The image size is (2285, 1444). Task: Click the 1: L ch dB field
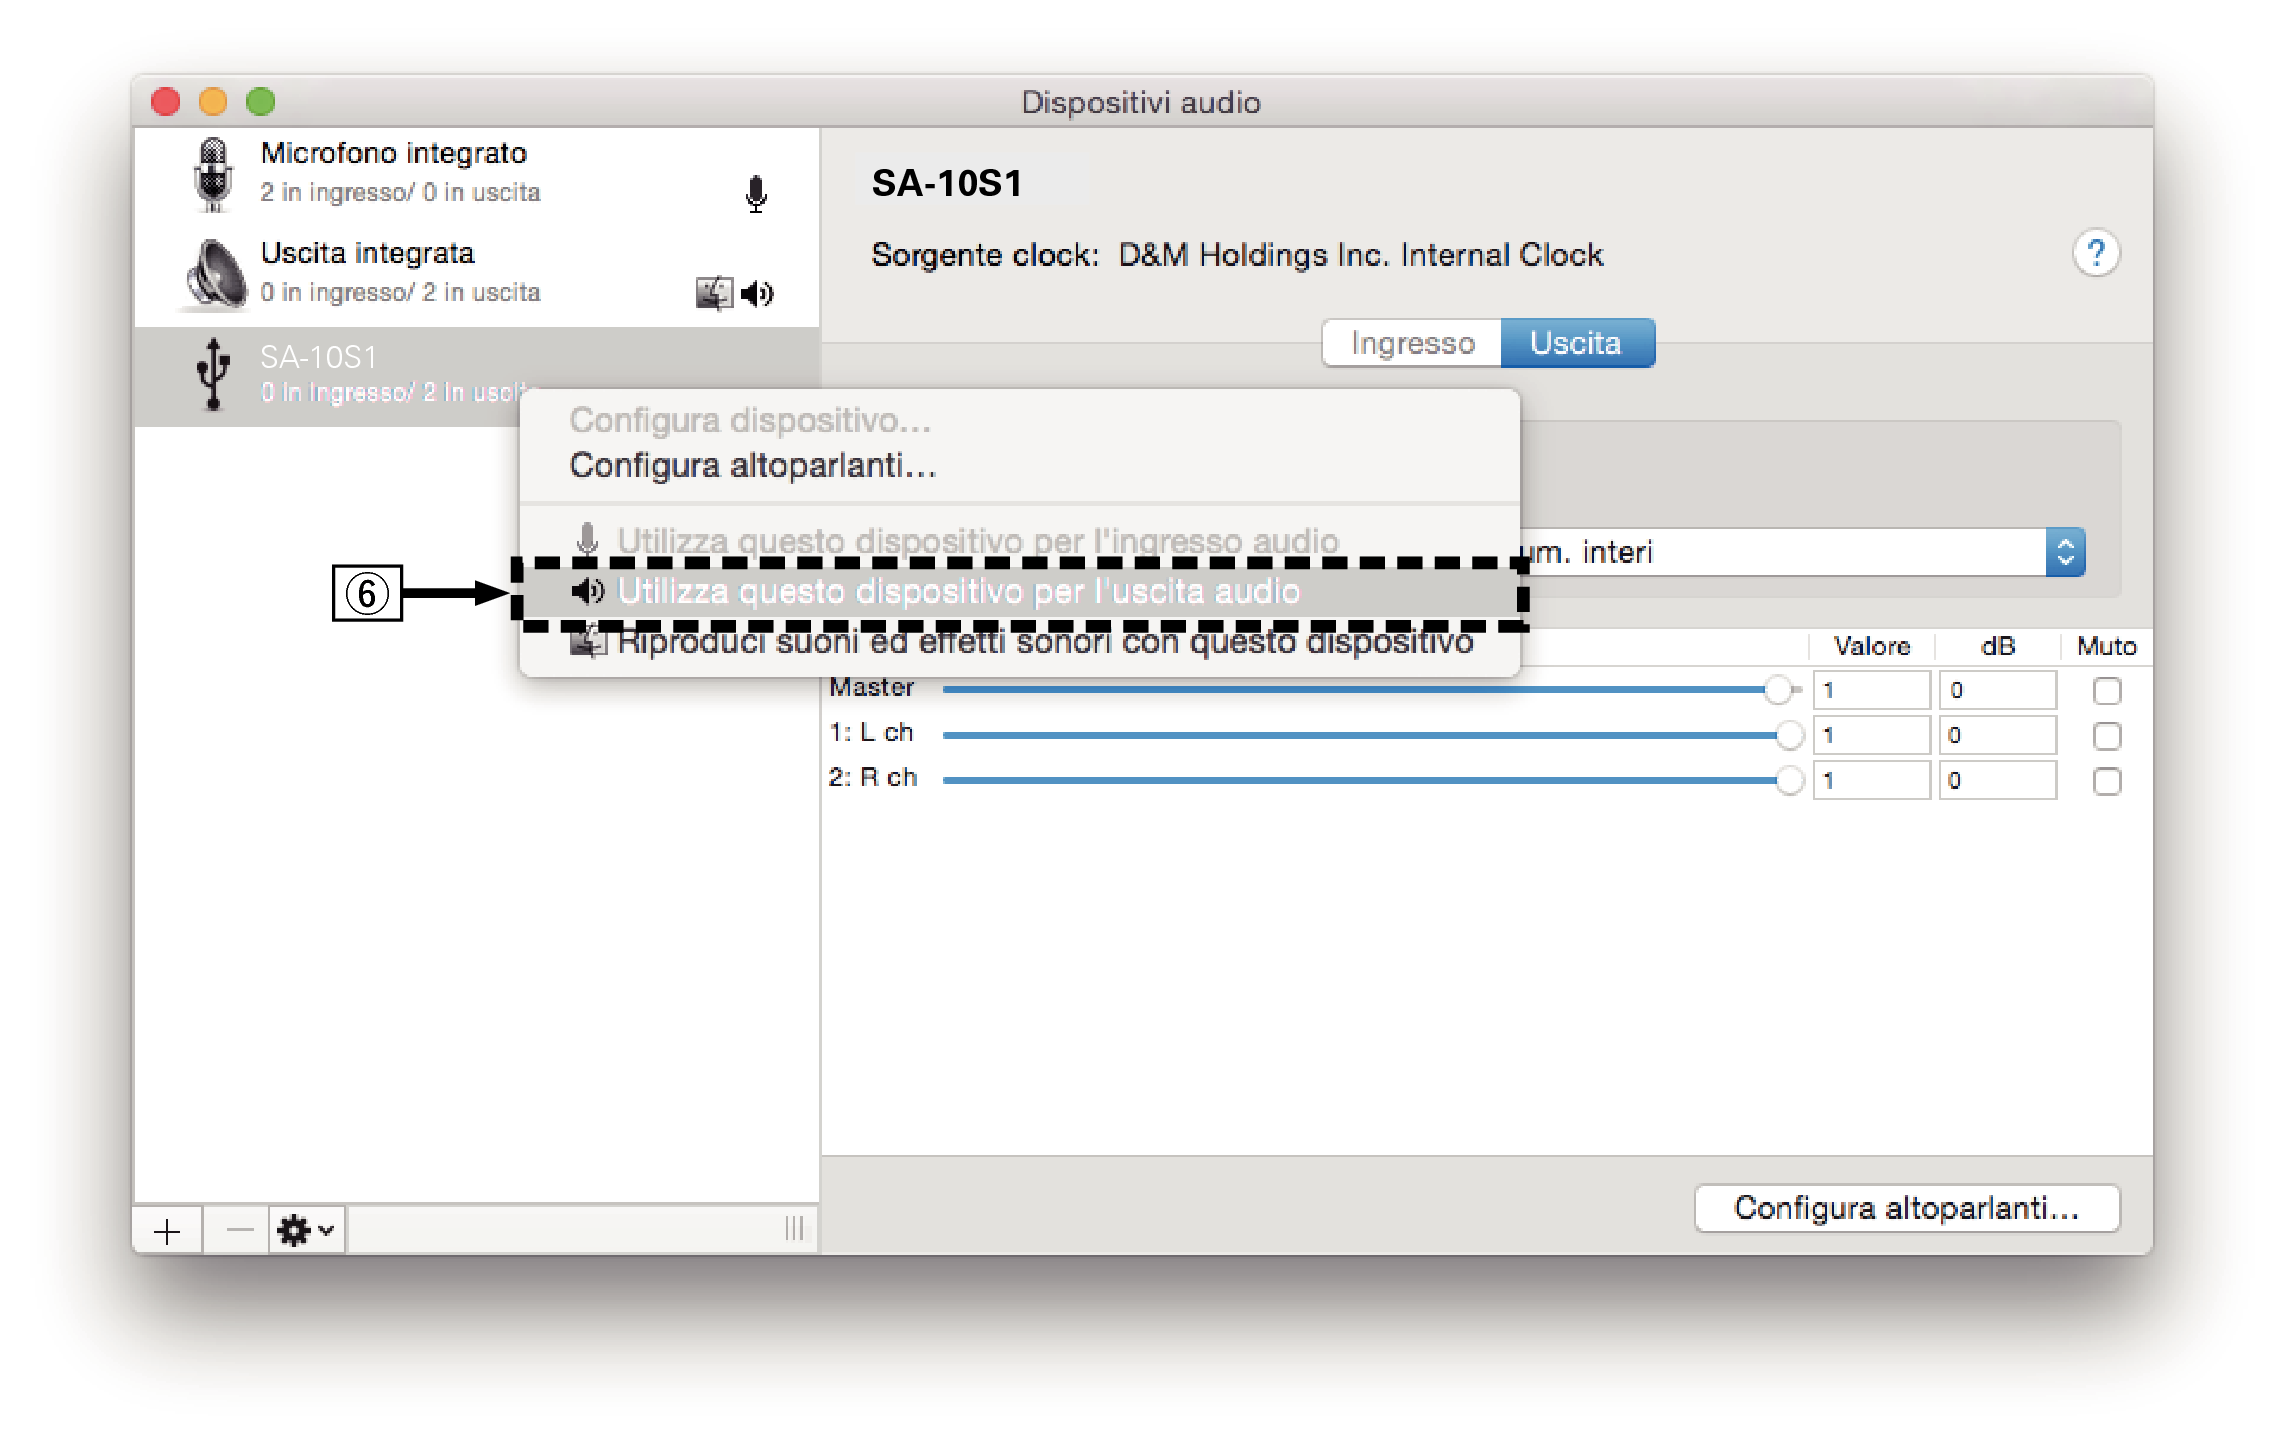point(1997,735)
